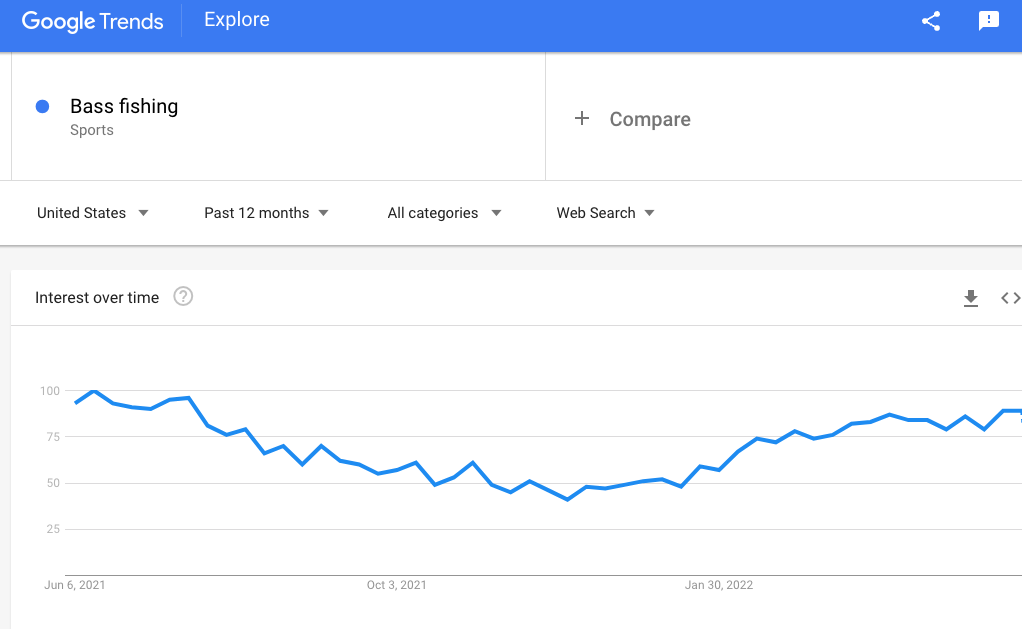
Task: Click the Oct 3, 2021 axis label
Action: [396, 585]
